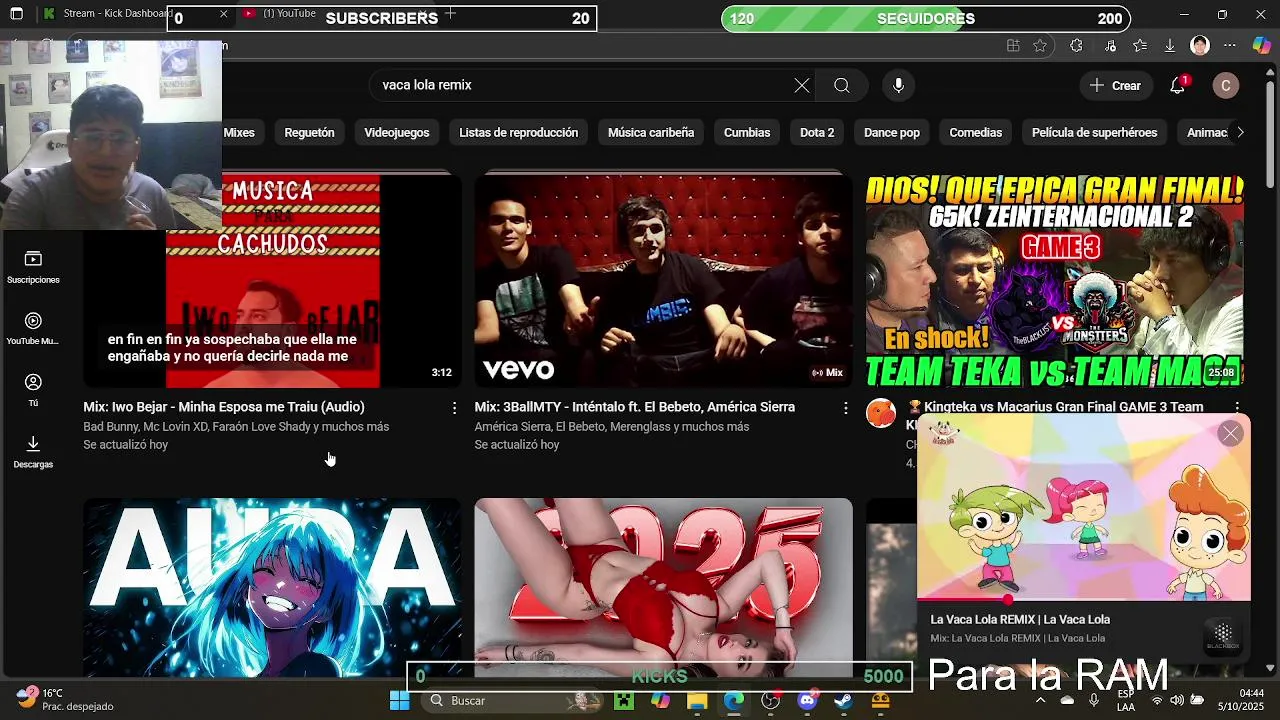Open the browser profile picture
The height and width of the screenshot is (720, 1280).
[1200, 45]
